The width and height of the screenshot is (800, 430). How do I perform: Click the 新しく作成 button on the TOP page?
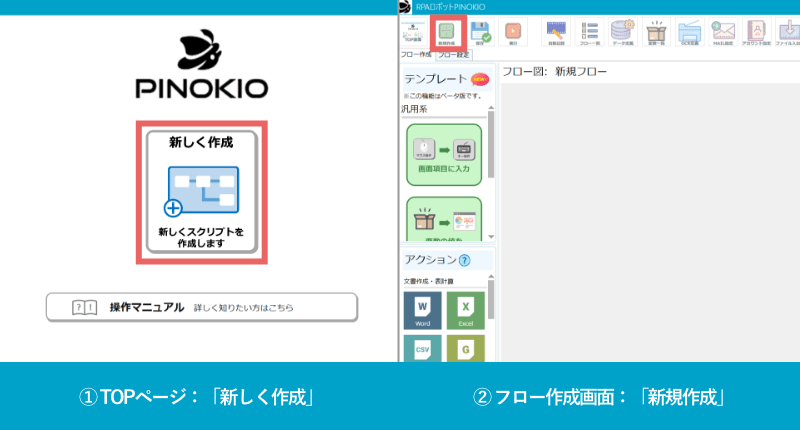click(202, 192)
